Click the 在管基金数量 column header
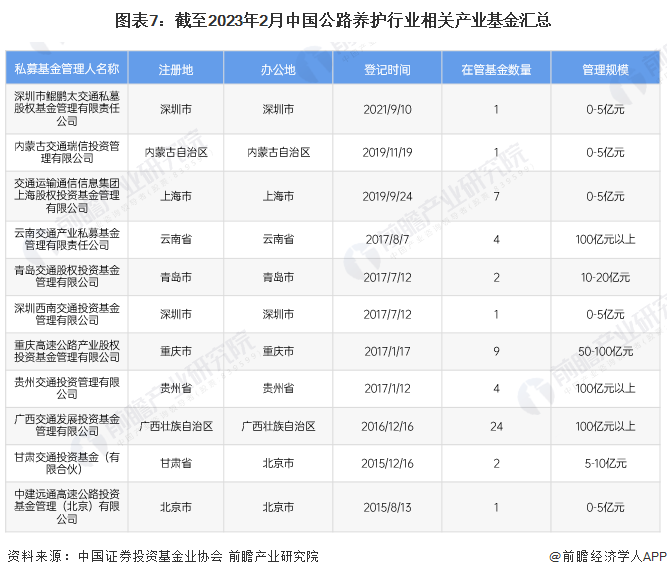The image size is (667, 577). pos(496,70)
